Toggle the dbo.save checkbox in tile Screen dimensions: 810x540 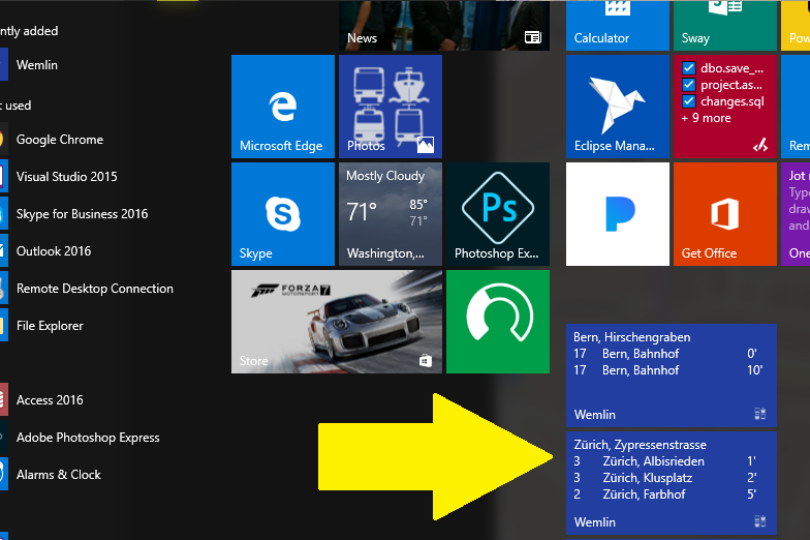tap(689, 69)
